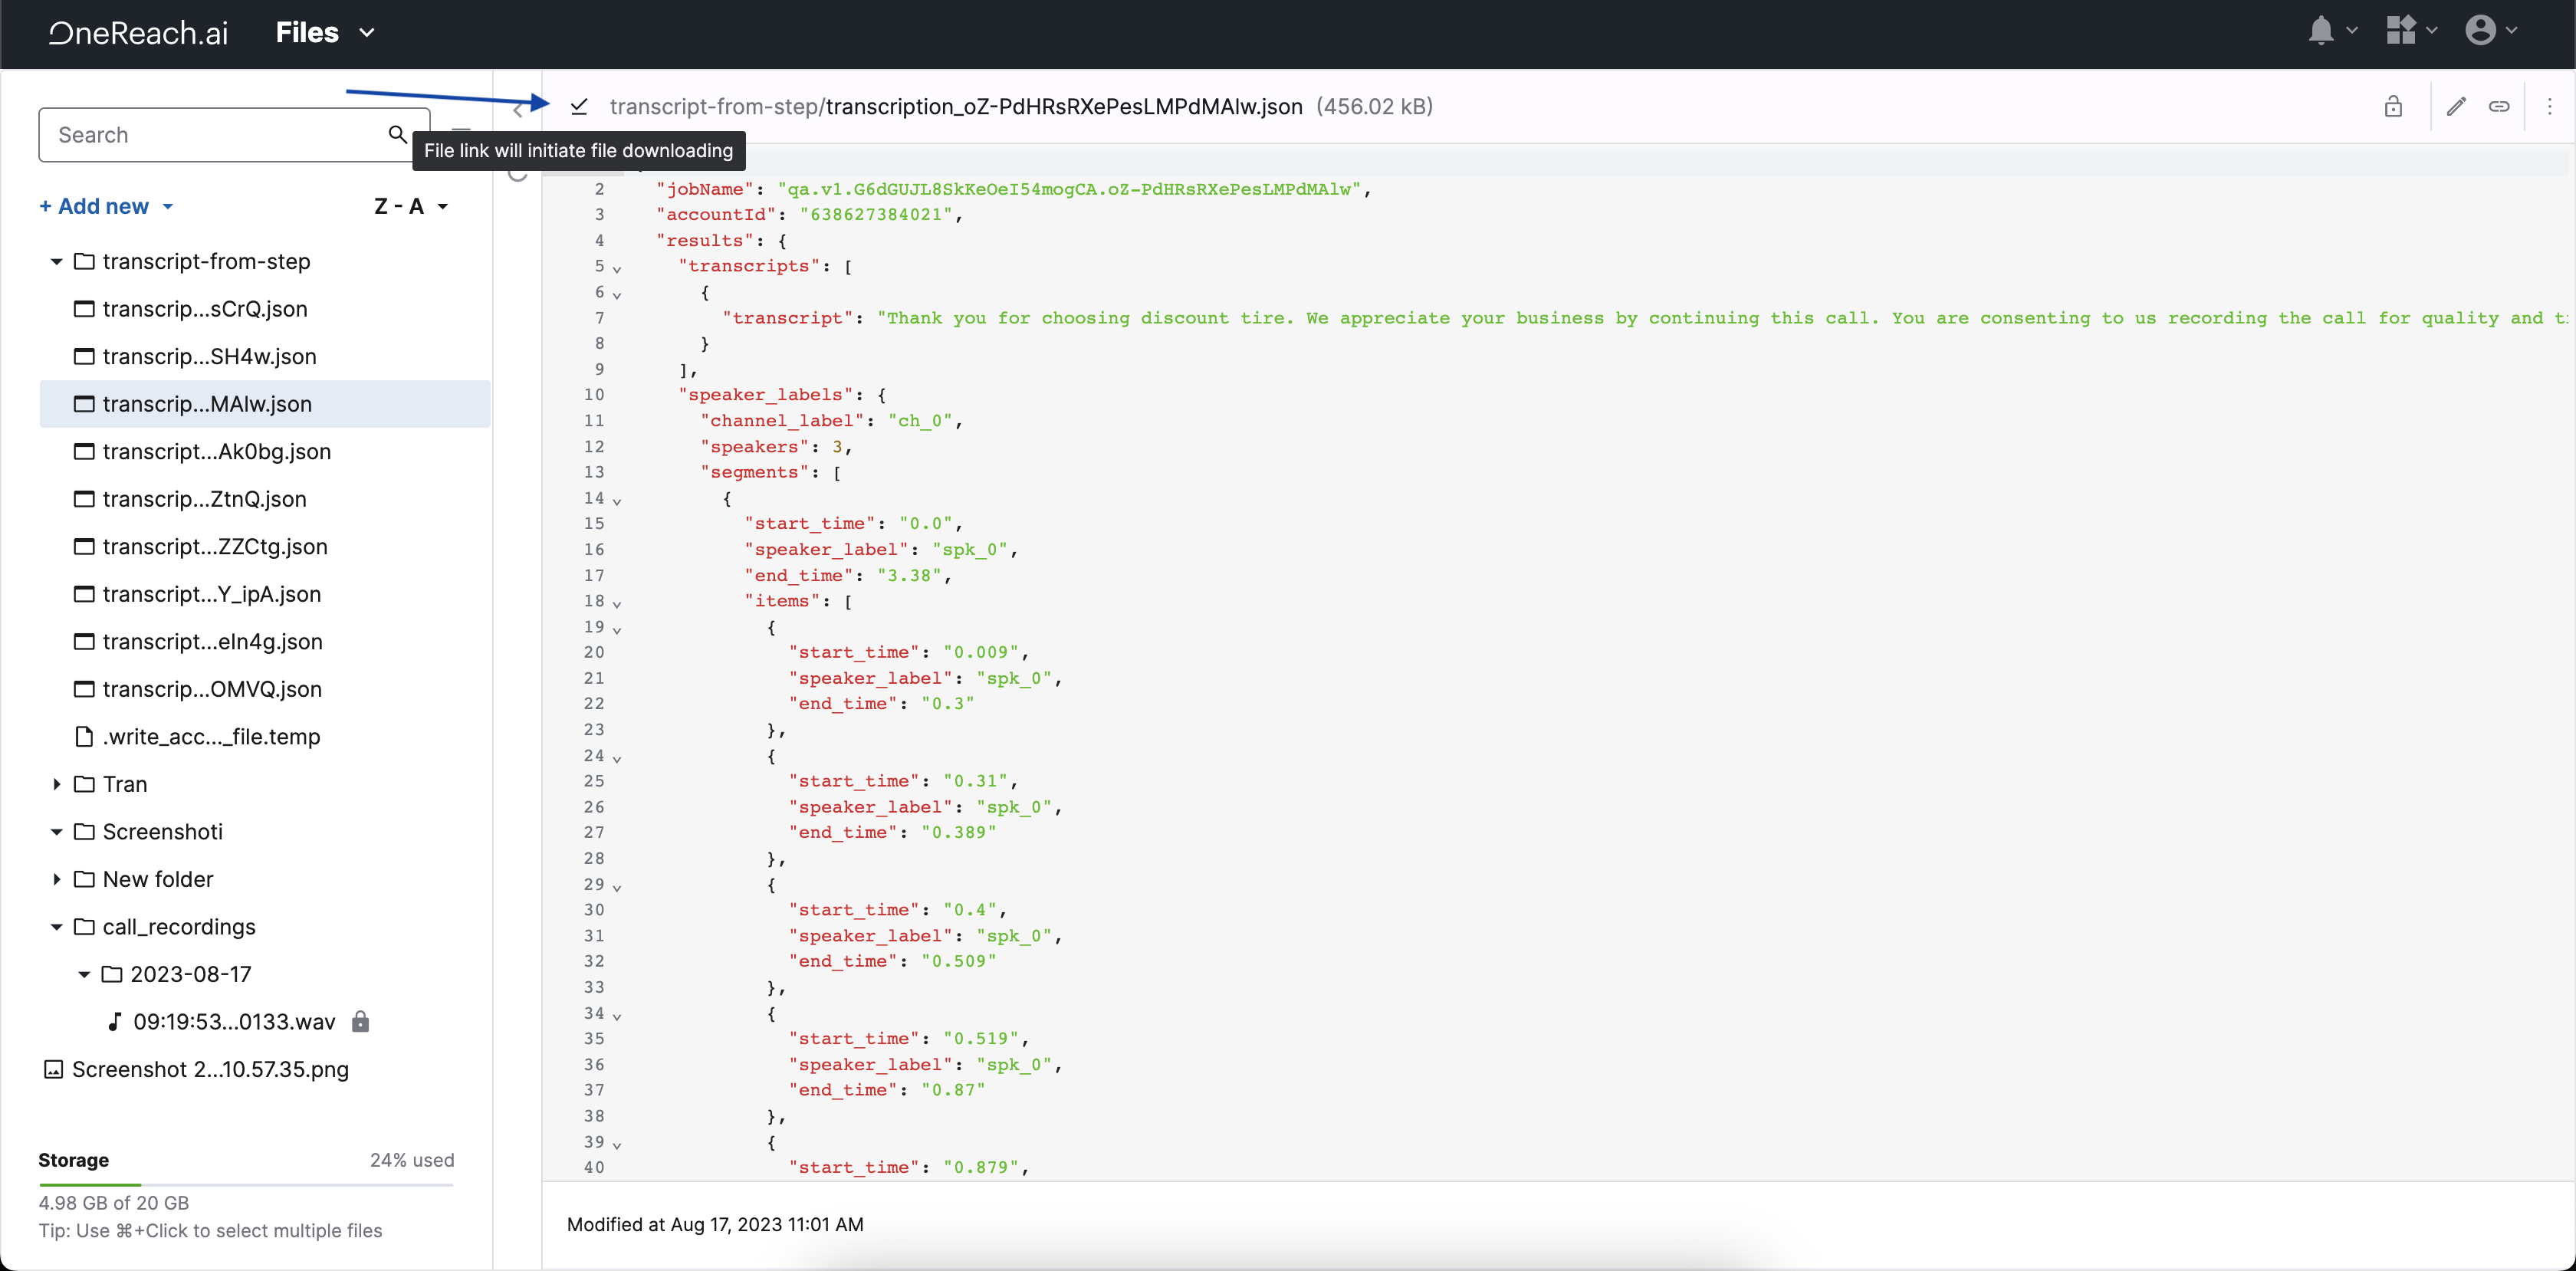Fold code at line 5 transcripts
The width and height of the screenshot is (2576, 1271).
coord(617,268)
